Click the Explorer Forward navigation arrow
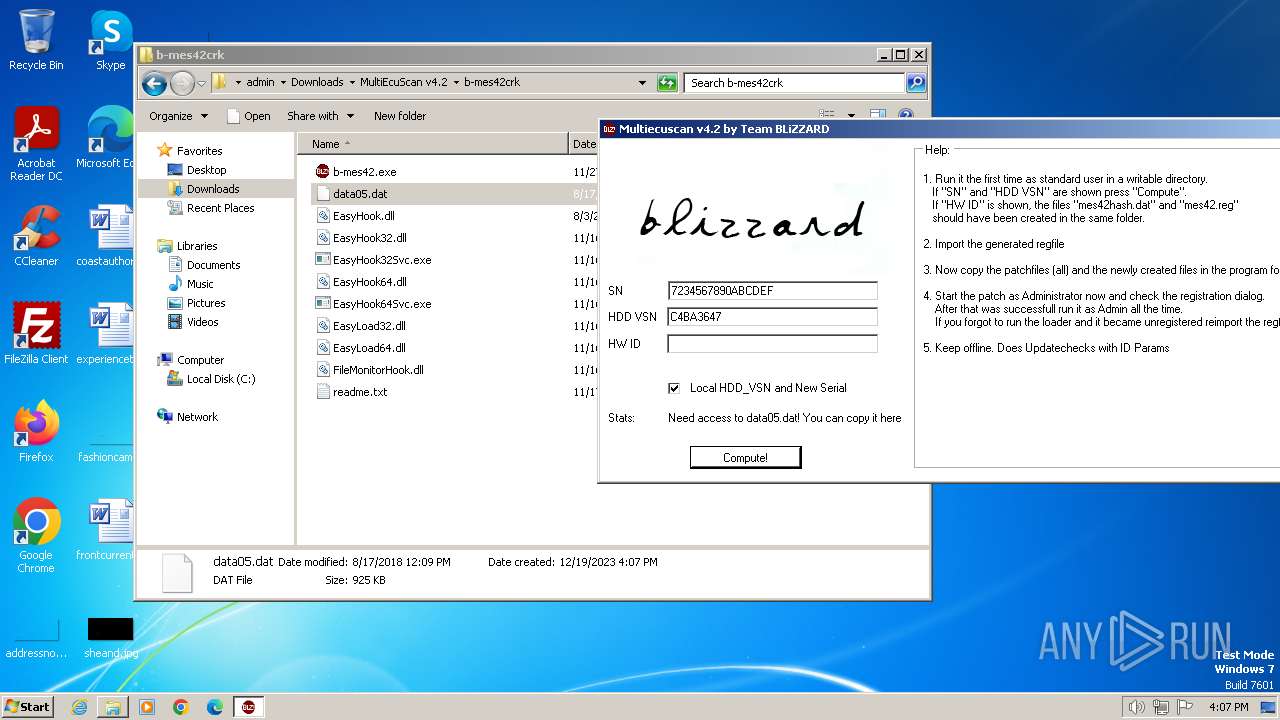 pyautogui.click(x=182, y=83)
